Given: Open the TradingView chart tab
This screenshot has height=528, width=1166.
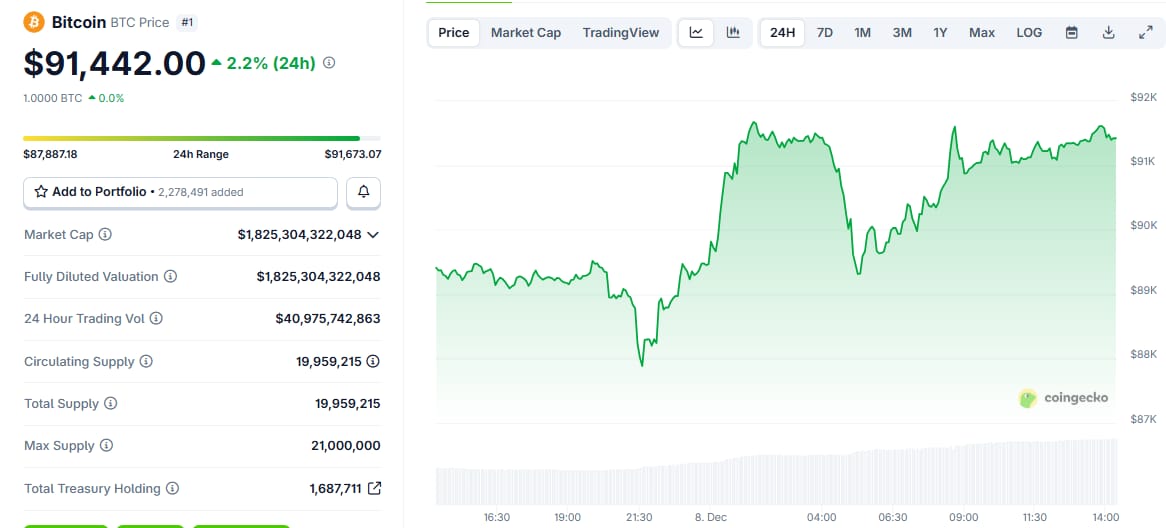Looking at the screenshot, I should click(x=621, y=33).
